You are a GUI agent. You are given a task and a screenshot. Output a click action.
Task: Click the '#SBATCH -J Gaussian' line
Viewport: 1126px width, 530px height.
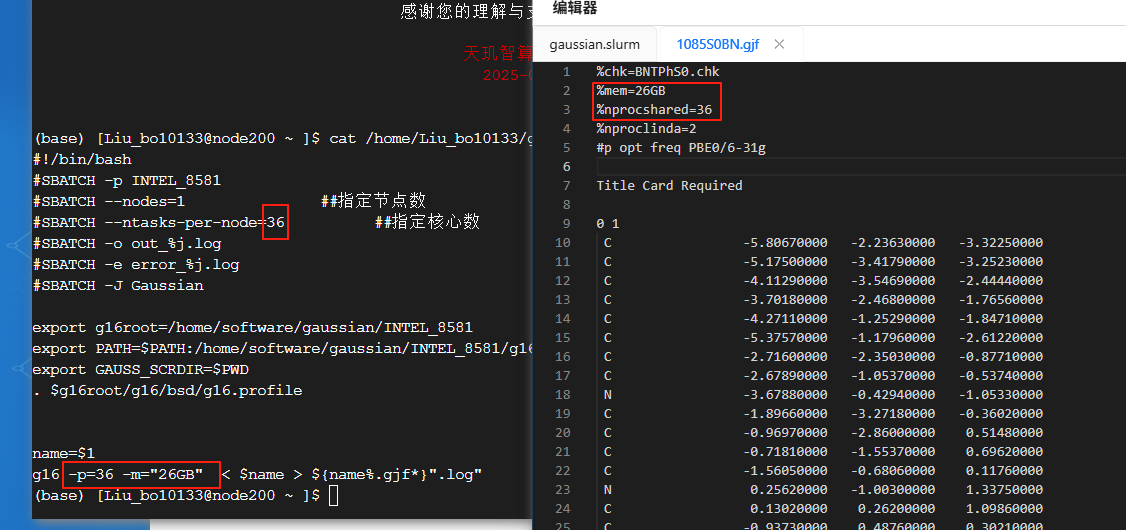118,286
